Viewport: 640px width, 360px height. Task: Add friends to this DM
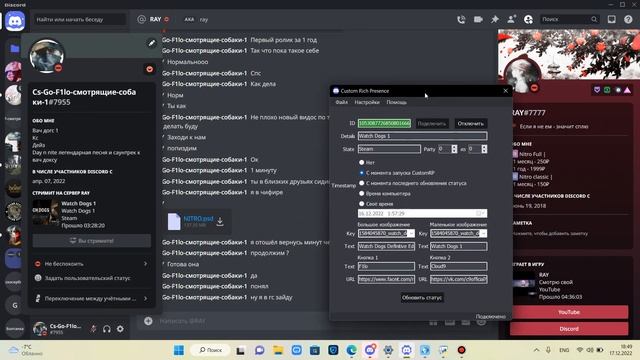(x=511, y=19)
